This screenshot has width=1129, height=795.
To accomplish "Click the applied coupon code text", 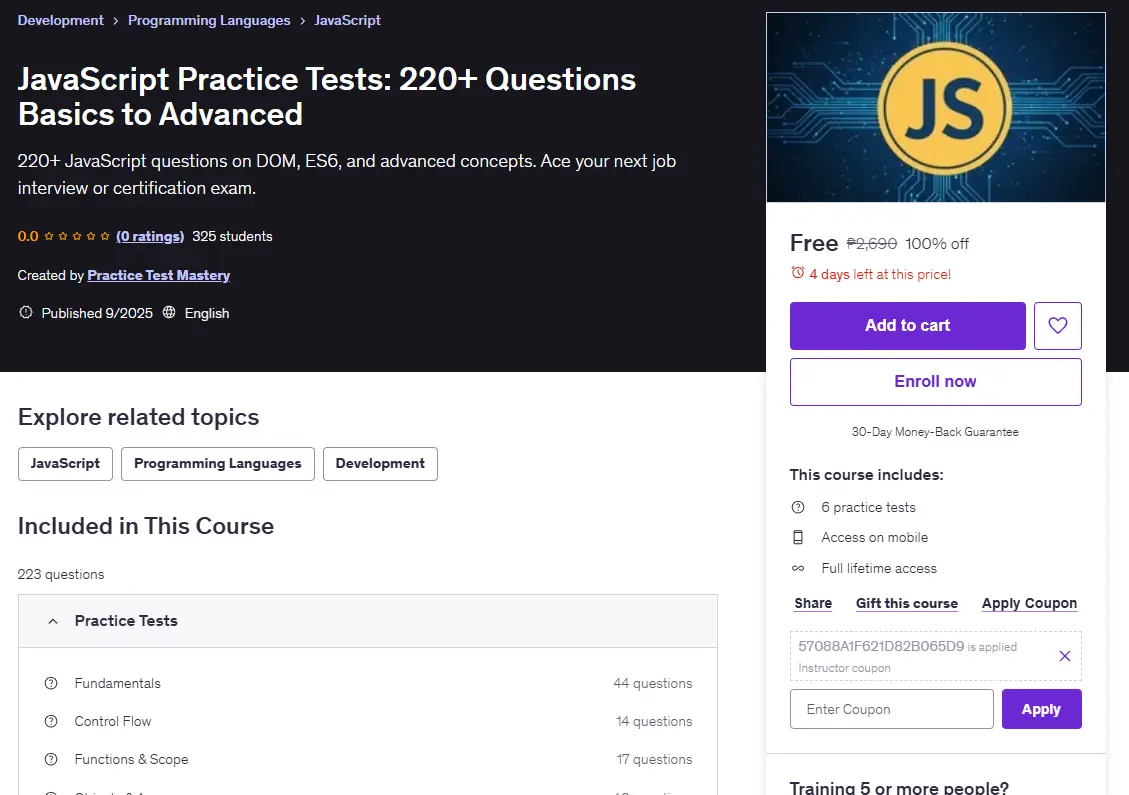I will point(881,646).
